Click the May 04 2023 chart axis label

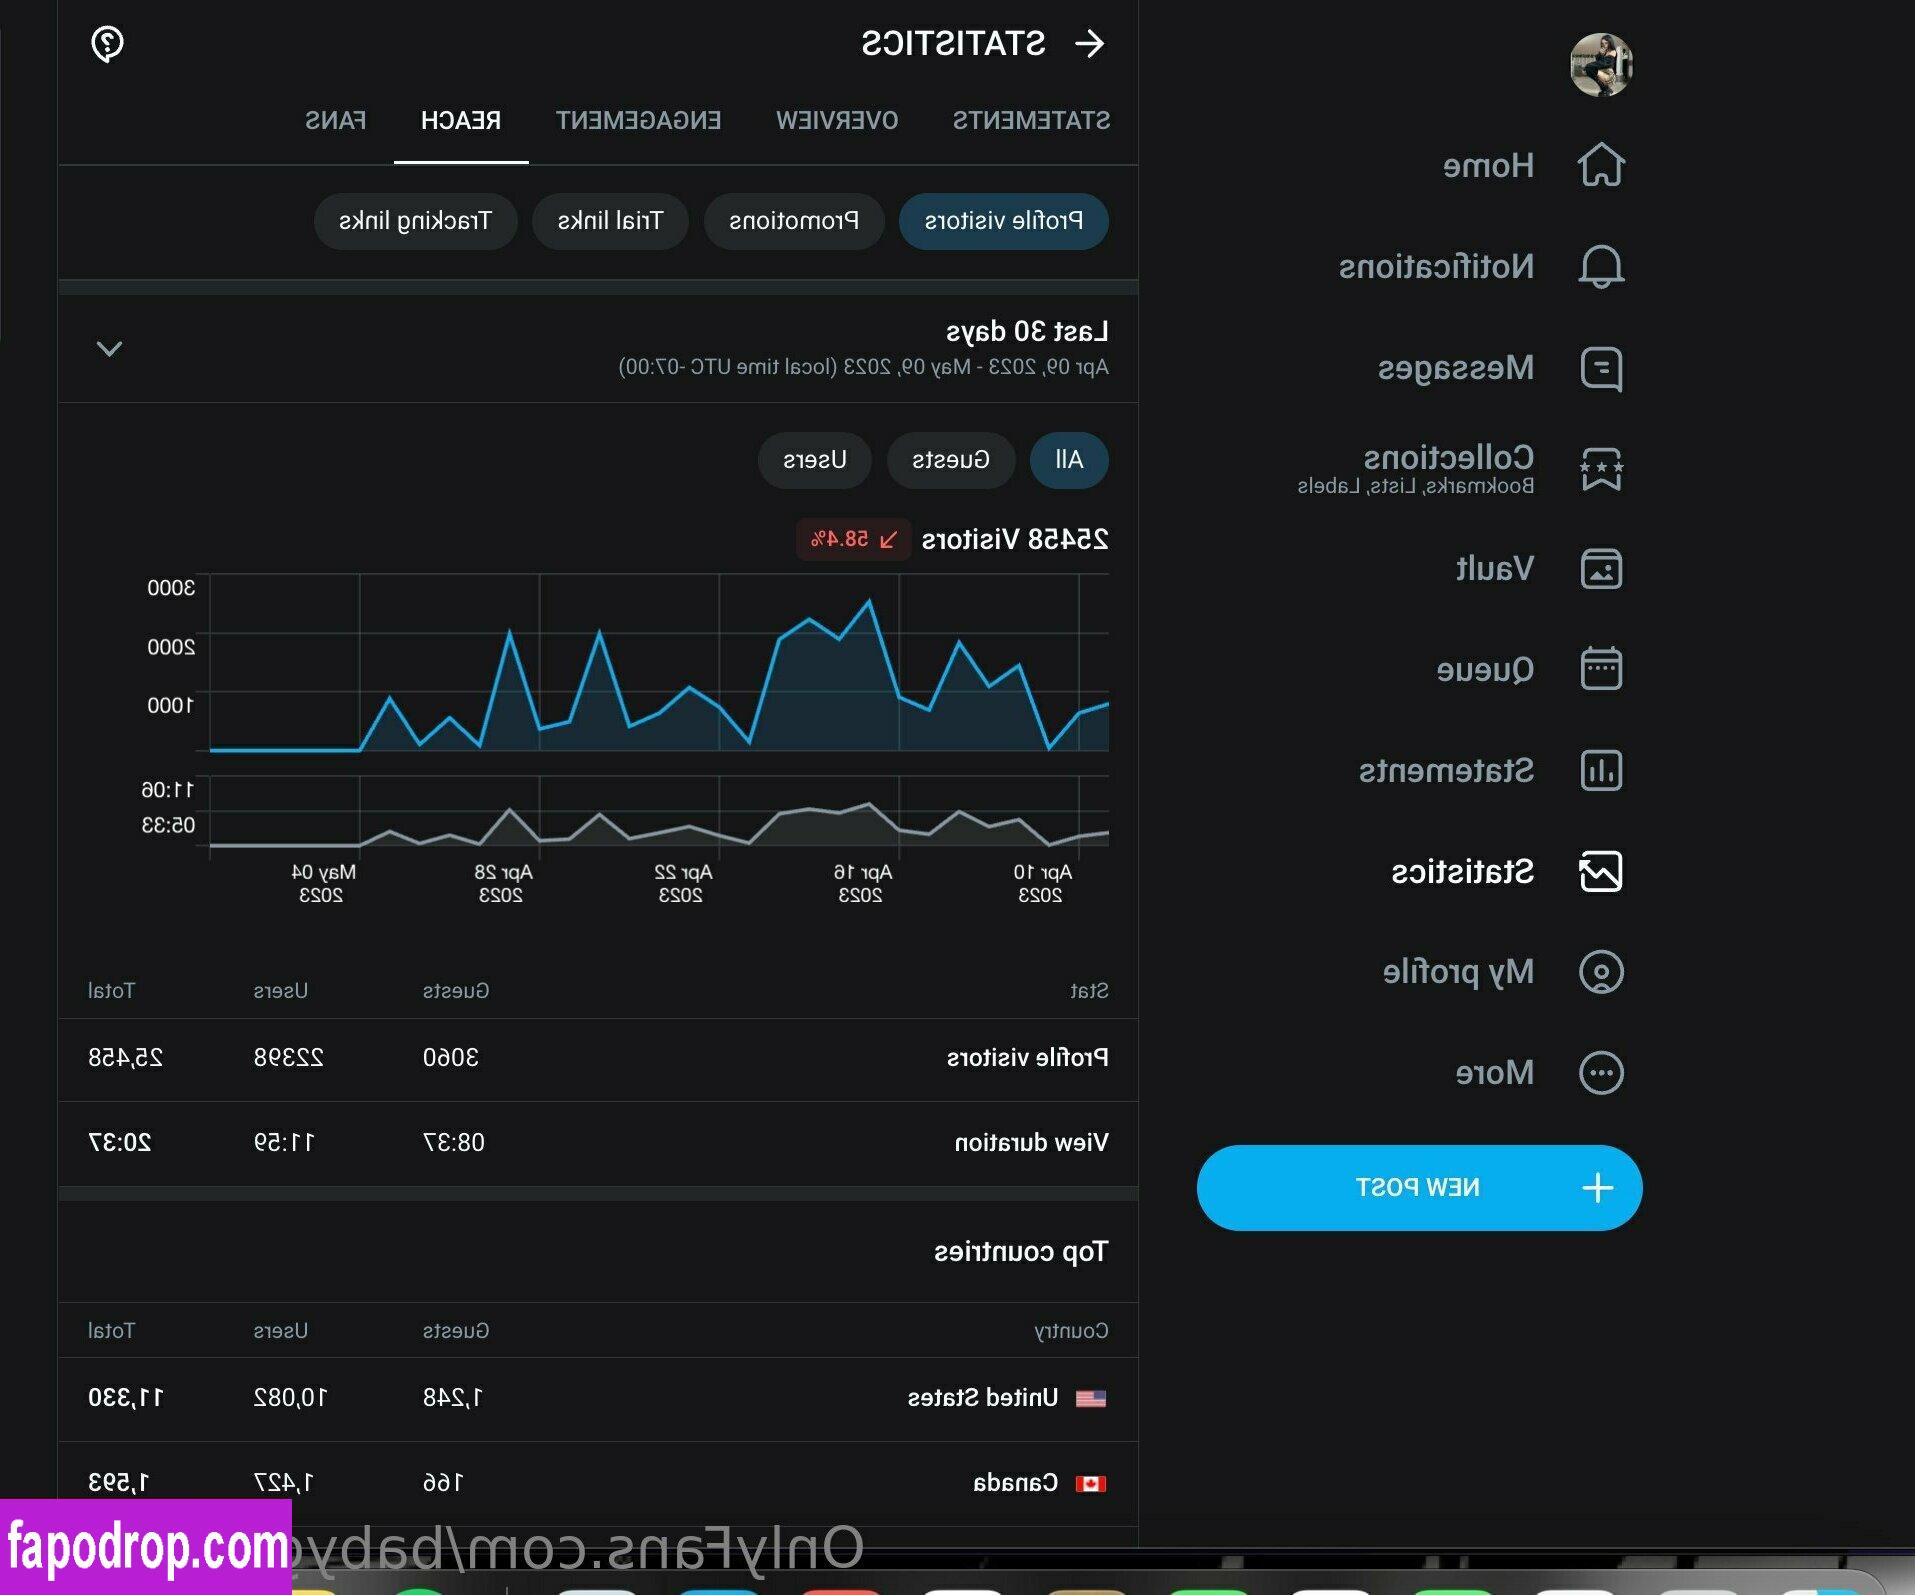point(323,883)
